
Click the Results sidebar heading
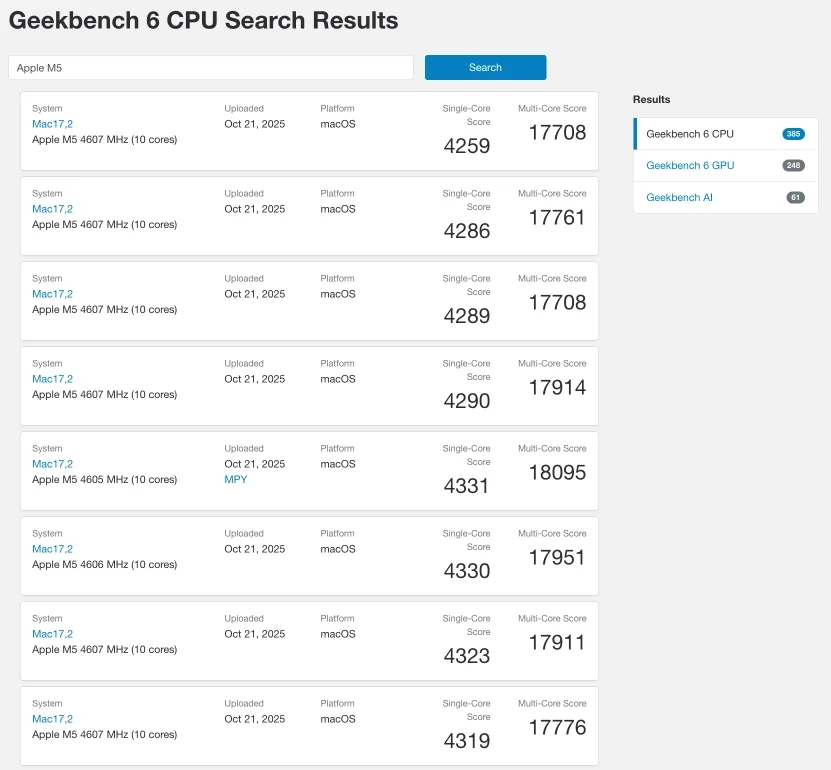coord(651,99)
